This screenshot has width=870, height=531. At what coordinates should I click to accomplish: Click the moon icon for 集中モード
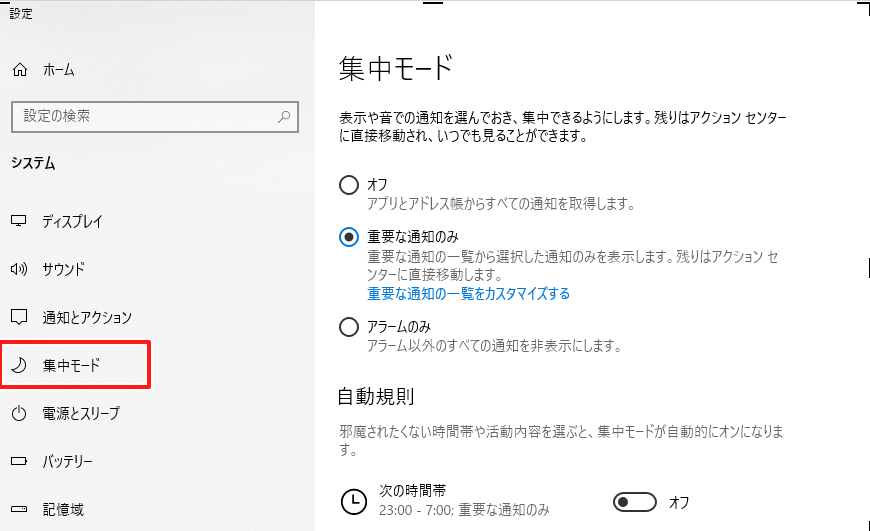pos(19,365)
